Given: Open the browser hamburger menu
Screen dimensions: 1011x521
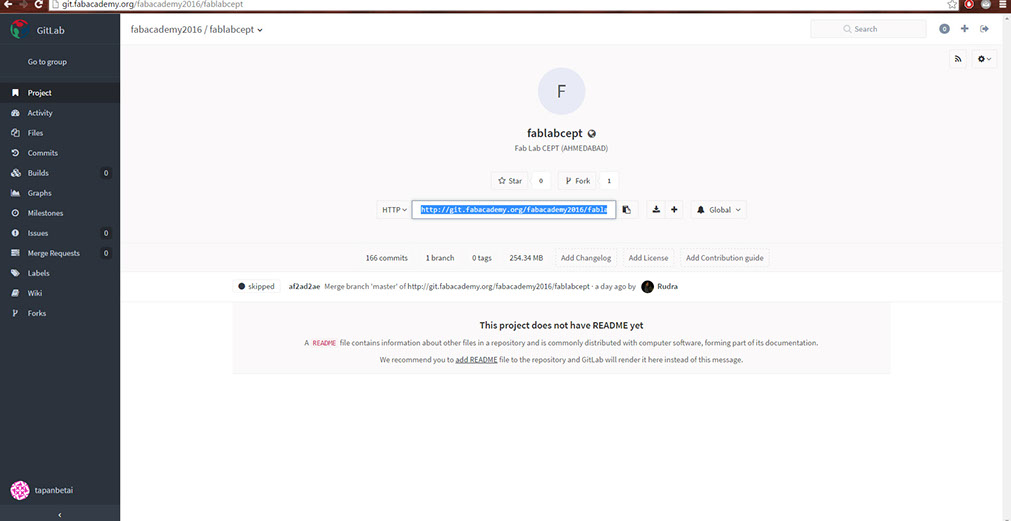Looking at the screenshot, I should [x=1003, y=4].
